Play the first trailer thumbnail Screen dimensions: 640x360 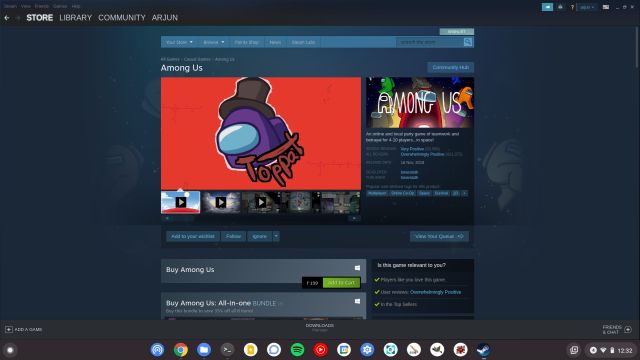[x=180, y=202]
